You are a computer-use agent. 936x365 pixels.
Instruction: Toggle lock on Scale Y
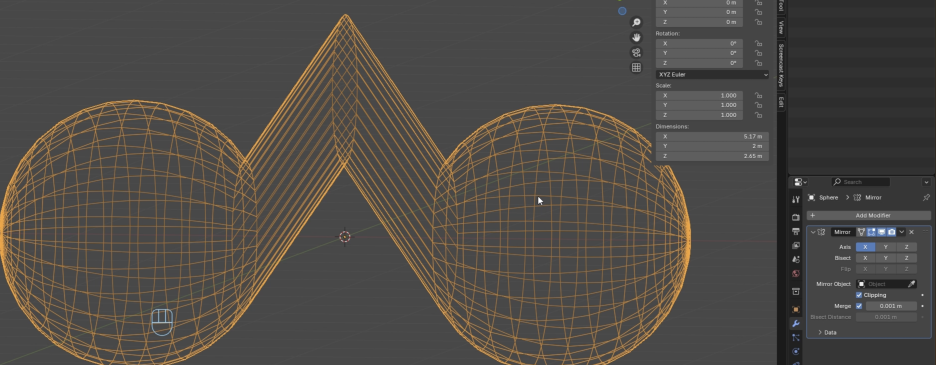tap(758, 105)
